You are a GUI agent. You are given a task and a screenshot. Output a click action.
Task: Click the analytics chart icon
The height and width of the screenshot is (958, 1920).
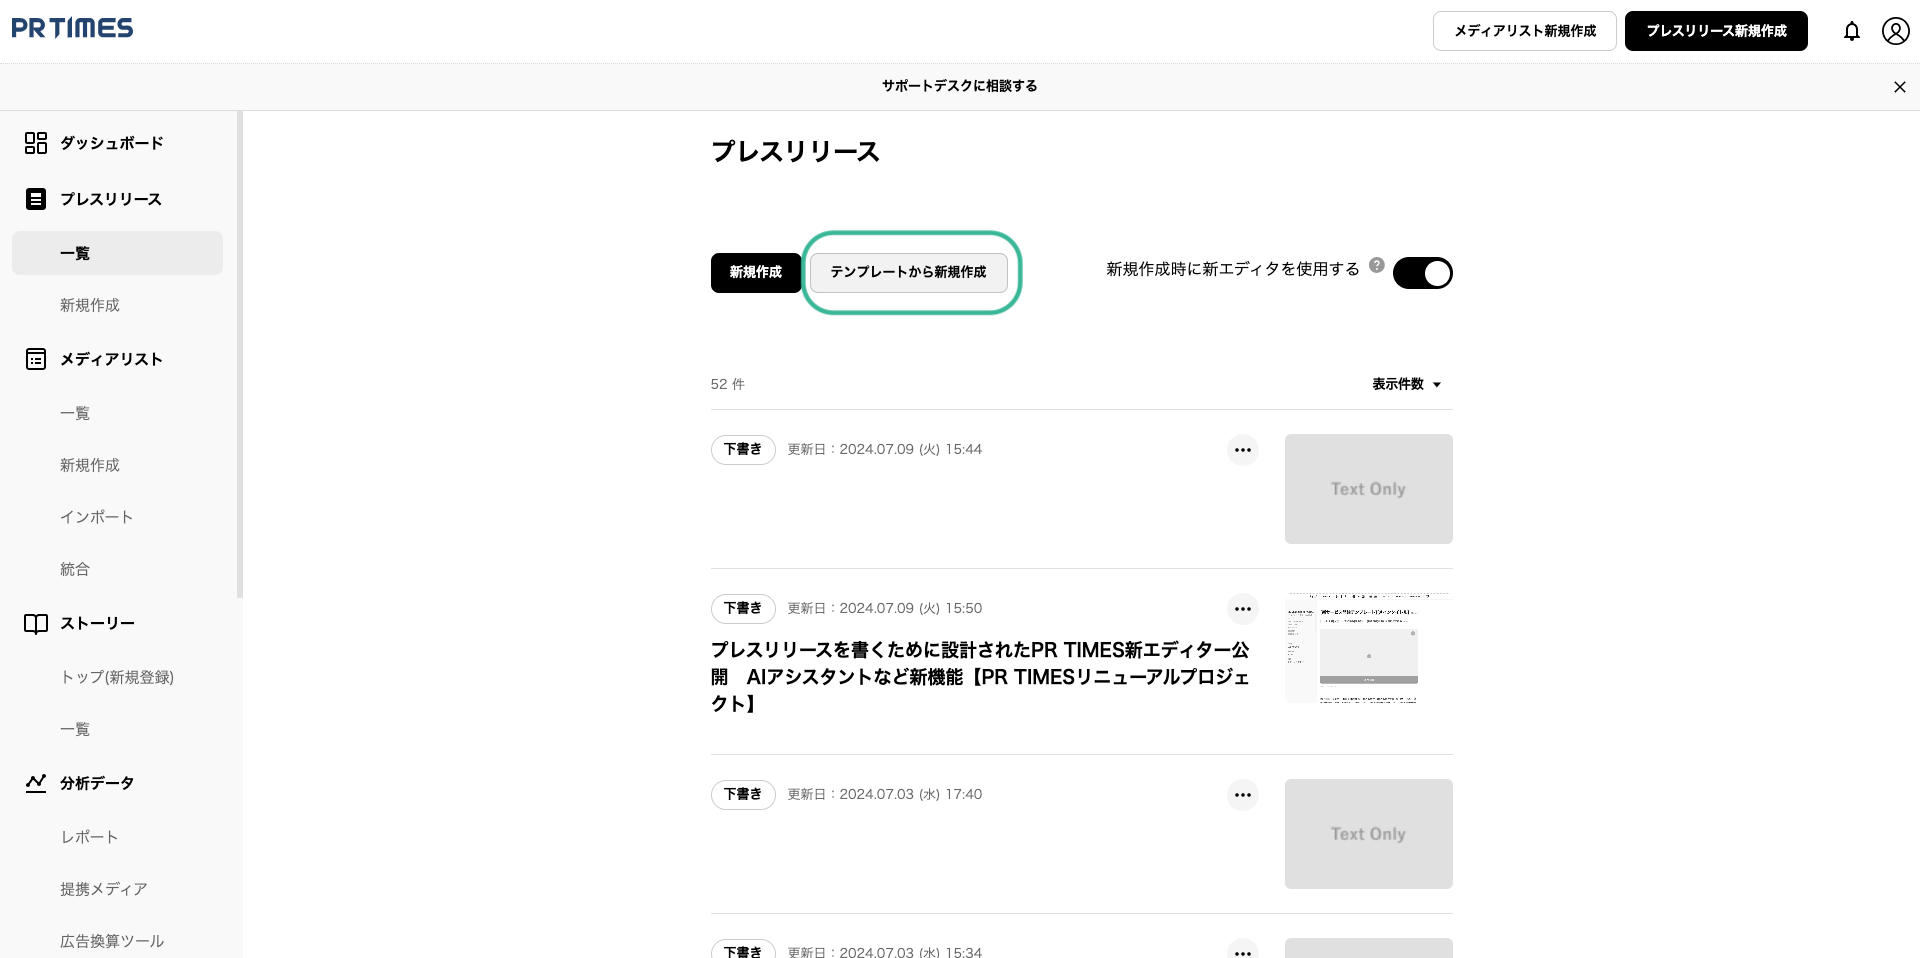(36, 783)
